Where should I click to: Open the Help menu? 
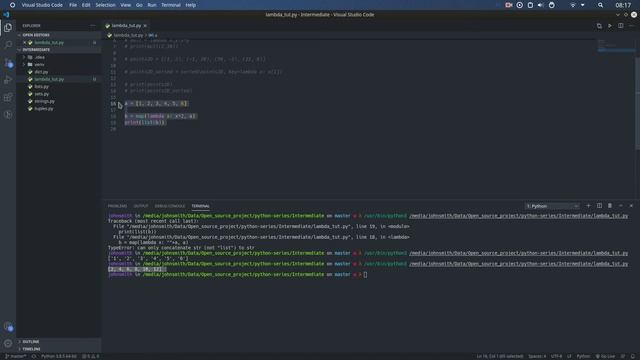tap(191, 5)
